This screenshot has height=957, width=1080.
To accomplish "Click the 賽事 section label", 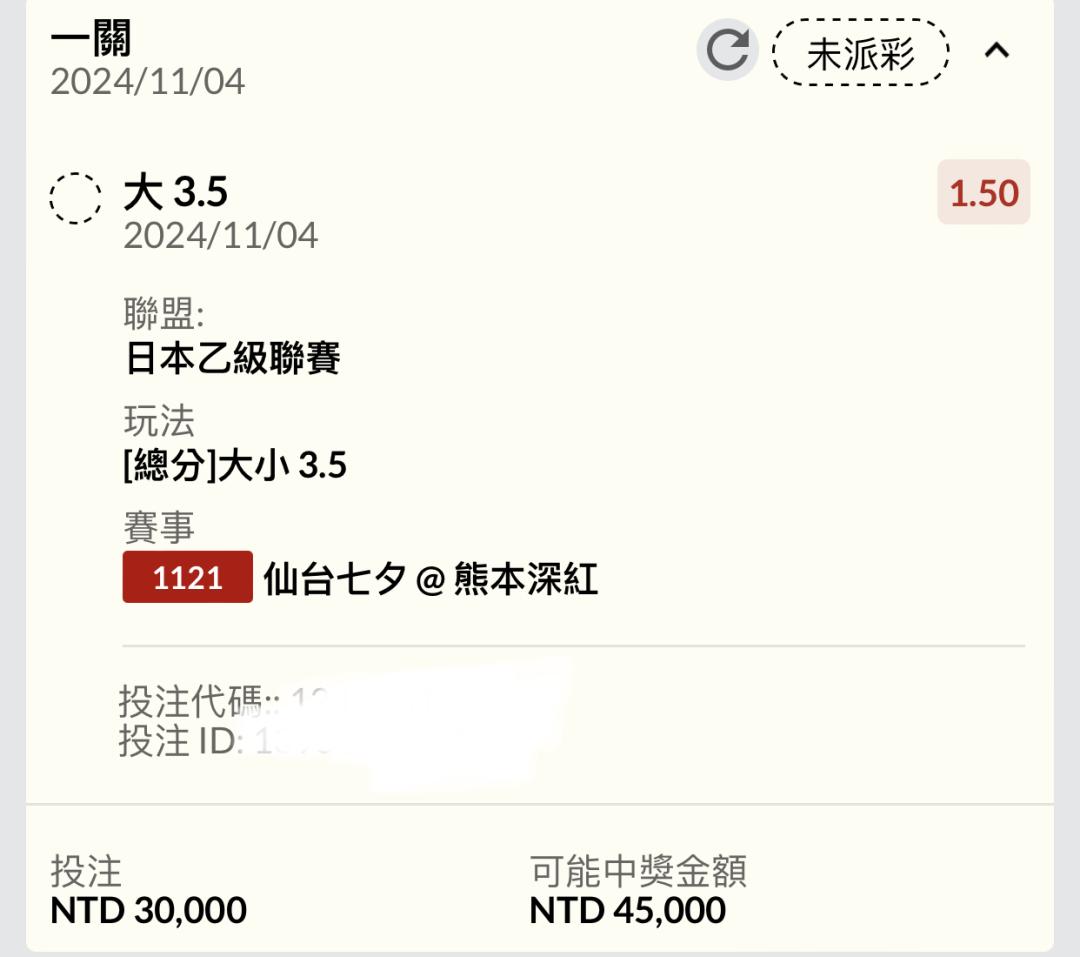I will [158, 527].
